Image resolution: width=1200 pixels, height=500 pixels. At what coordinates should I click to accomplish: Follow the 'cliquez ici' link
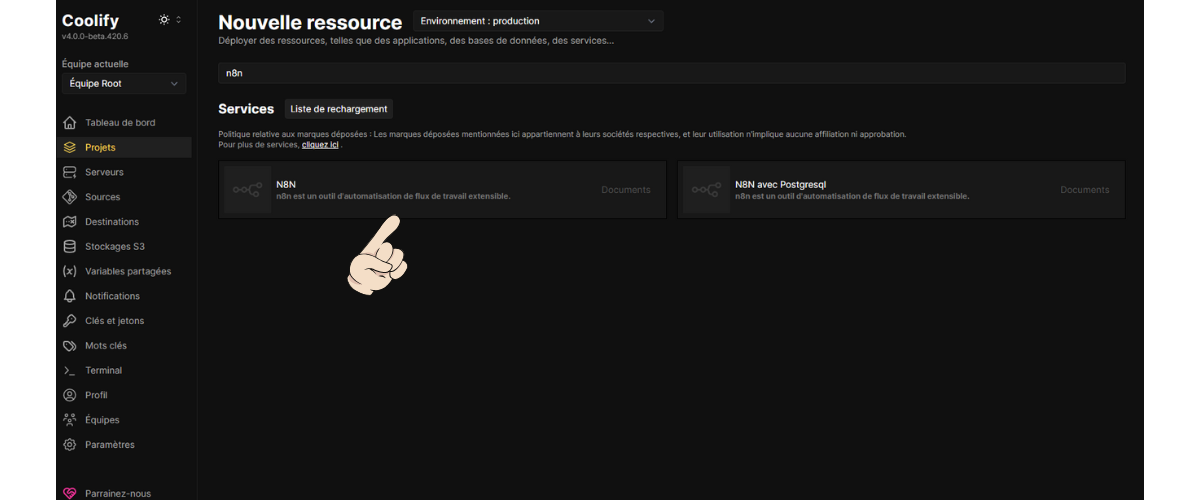(x=320, y=145)
